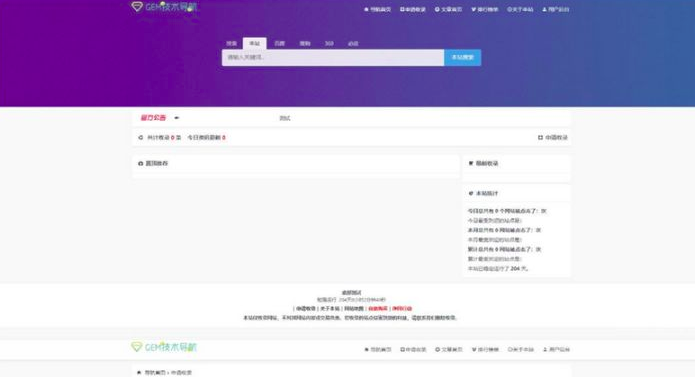The width and height of the screenshot is (695, 377).
Task: Open 排行榜单 in the purple header
Action: [485, 9]
